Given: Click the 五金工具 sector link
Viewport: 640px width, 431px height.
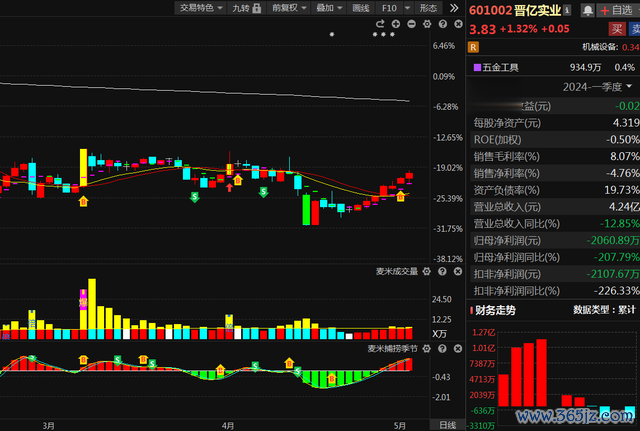Looking at the screenshot, I should pyautogui.click(x=500, y=67).
